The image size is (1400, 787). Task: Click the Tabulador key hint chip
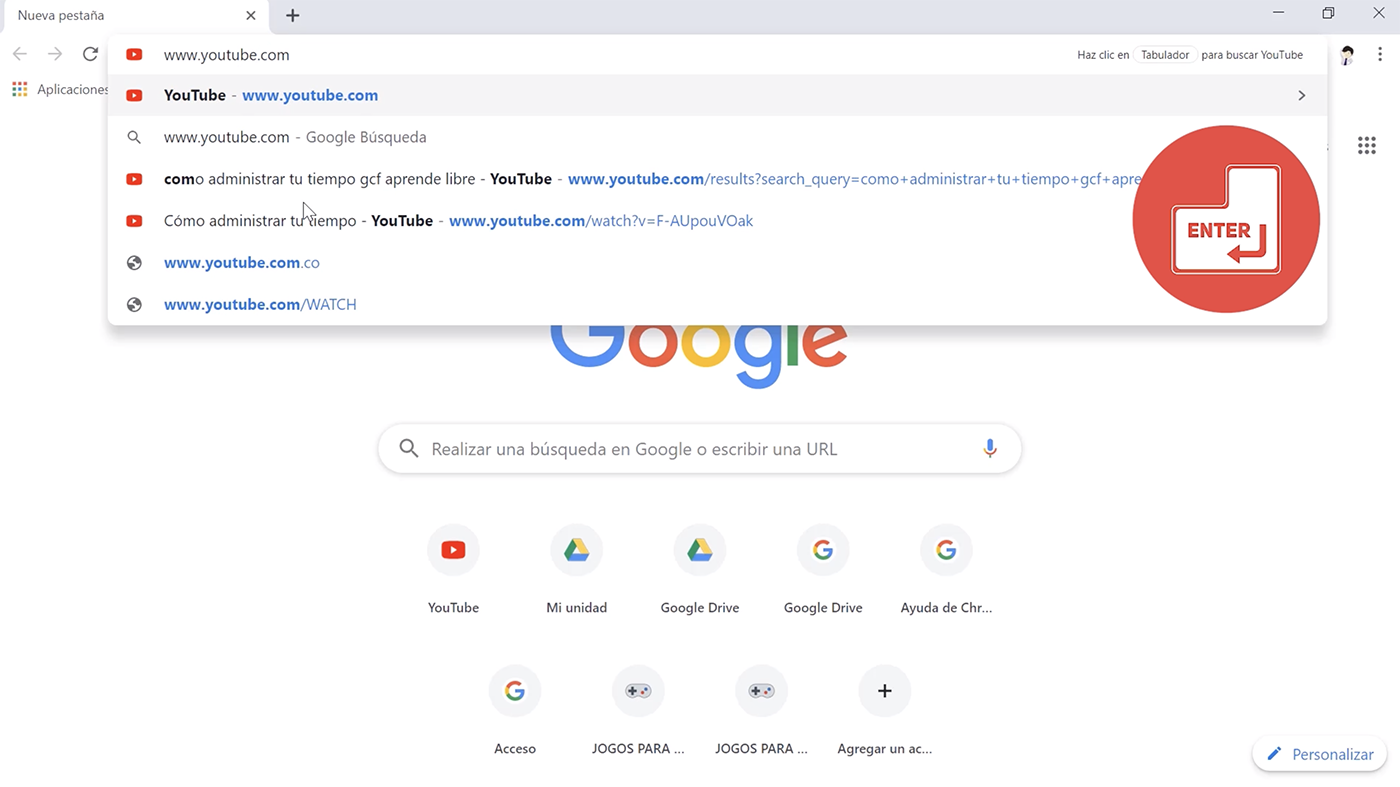(1165, 55)
